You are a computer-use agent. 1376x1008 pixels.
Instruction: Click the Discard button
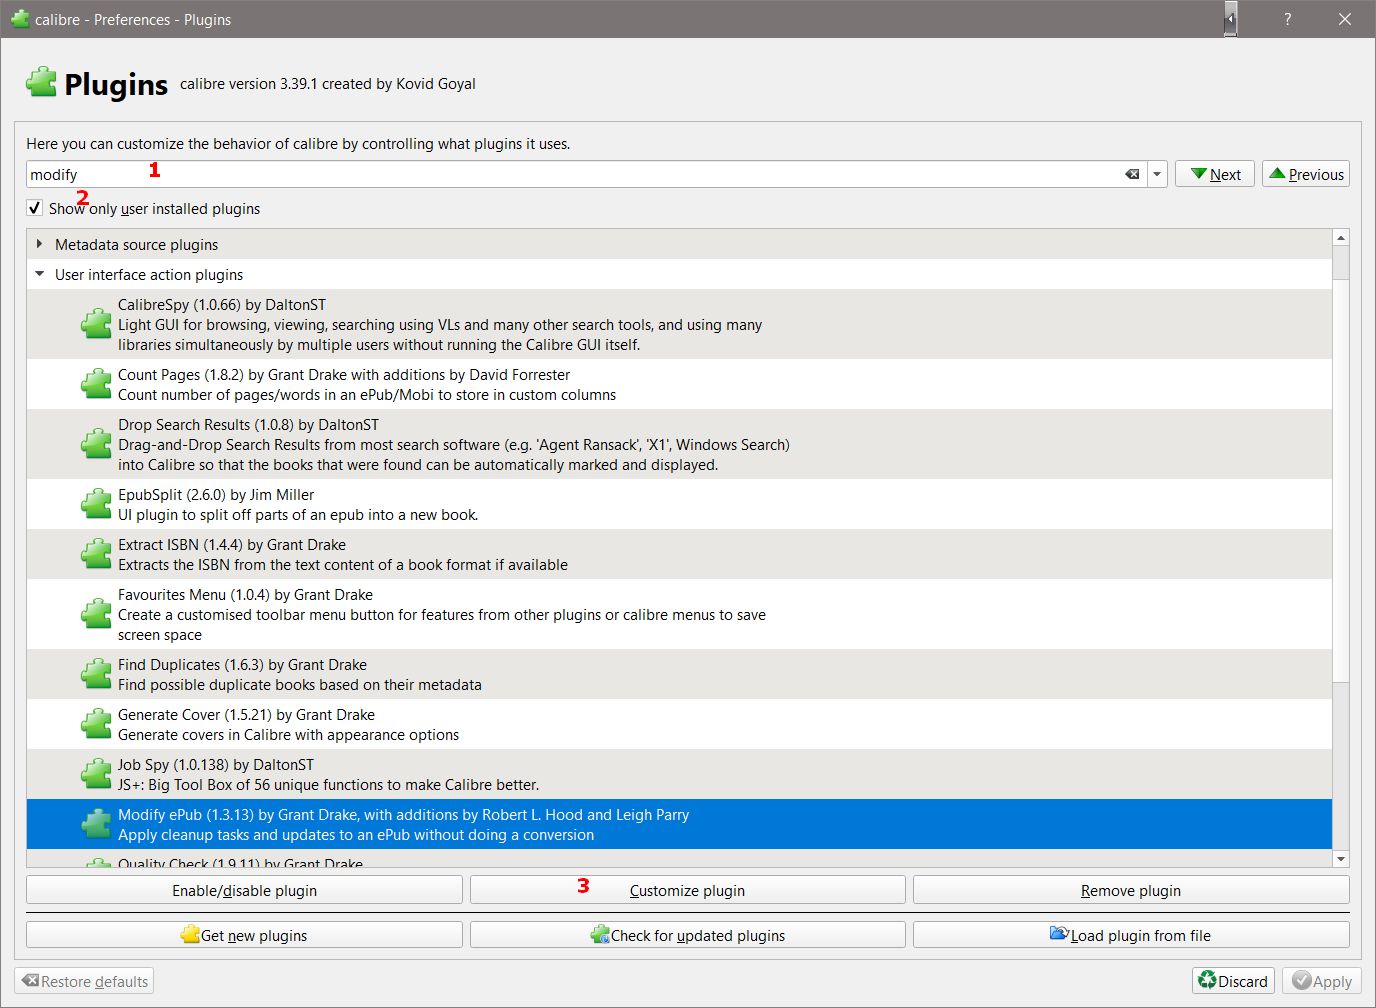pyautogui.click(x=1233, y=981)
